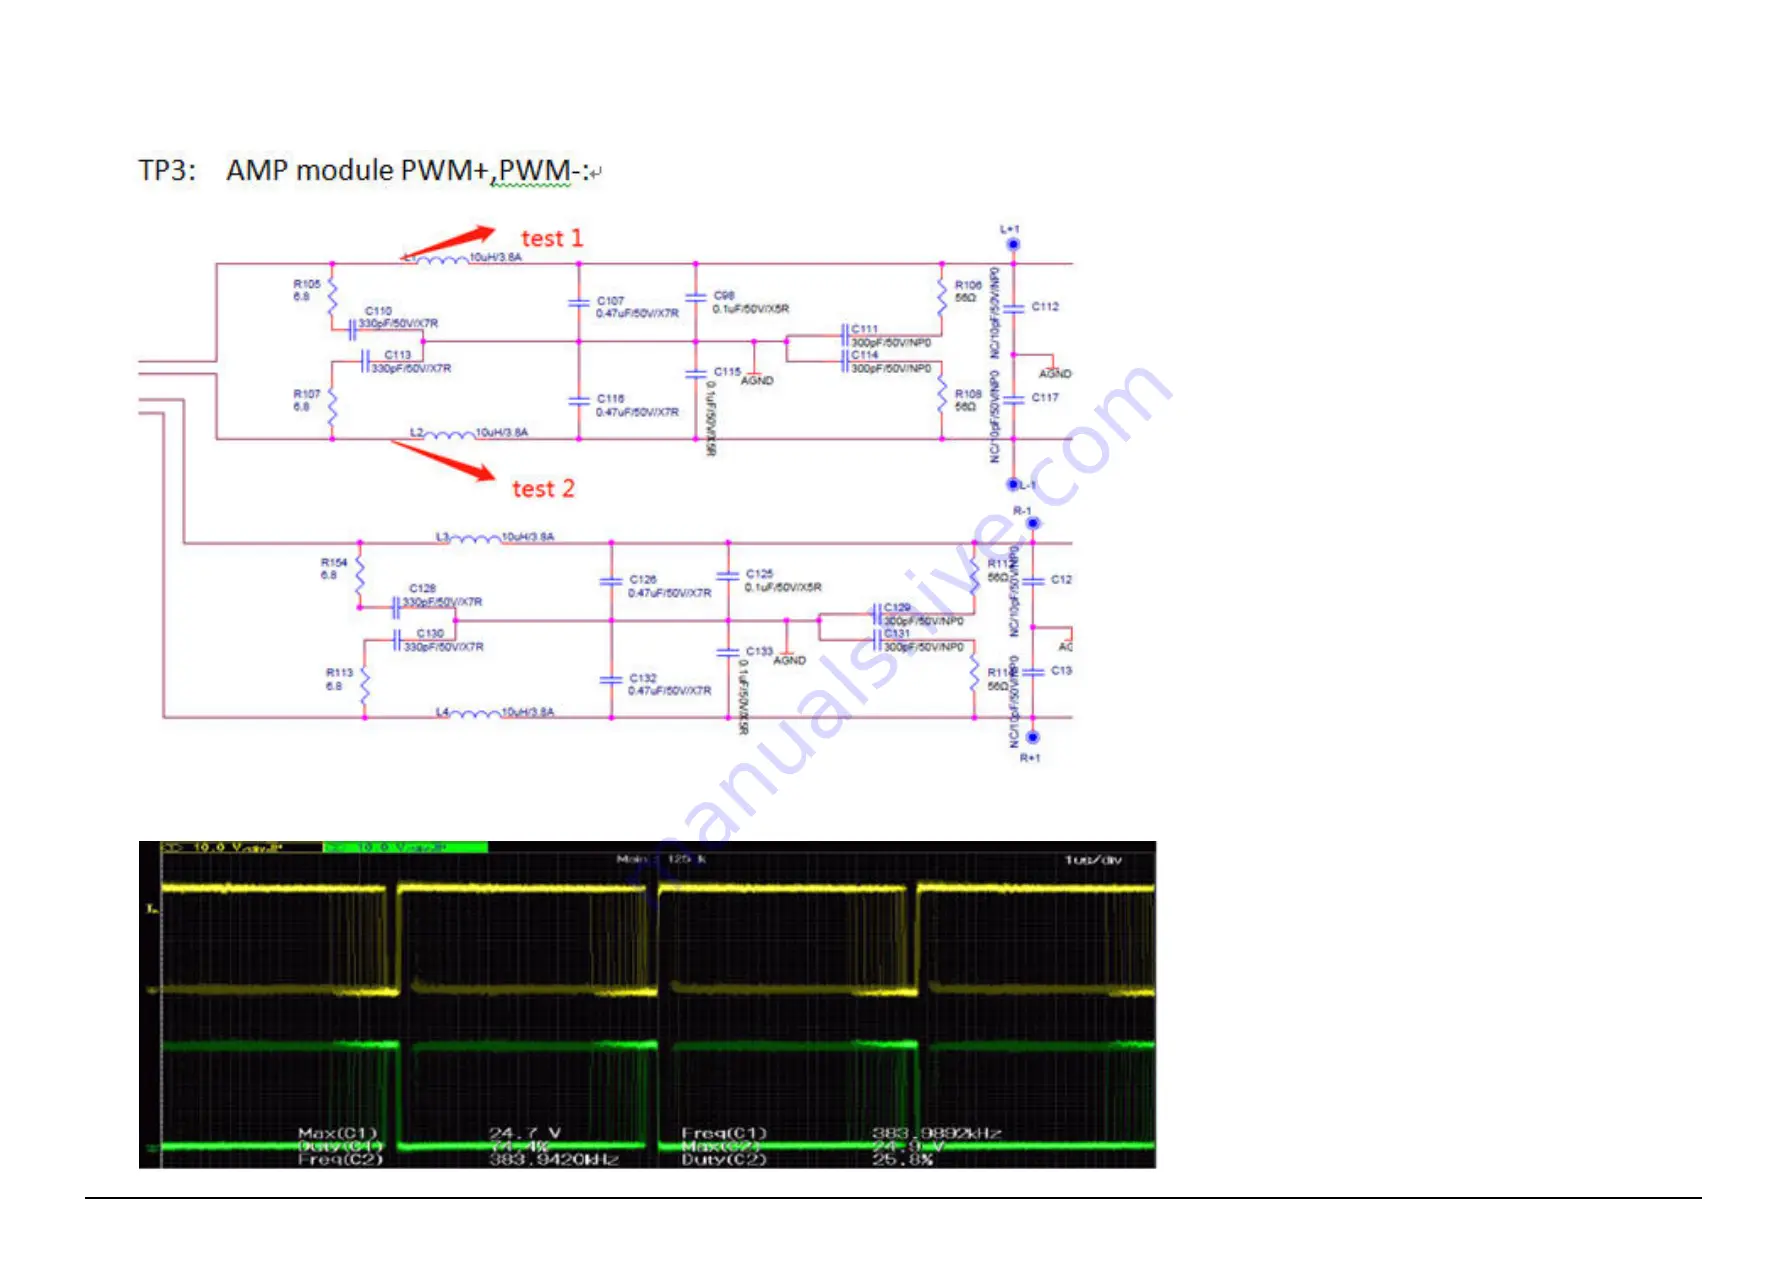Click the L+1 blue test point dot

click(x=1013, y=244)
